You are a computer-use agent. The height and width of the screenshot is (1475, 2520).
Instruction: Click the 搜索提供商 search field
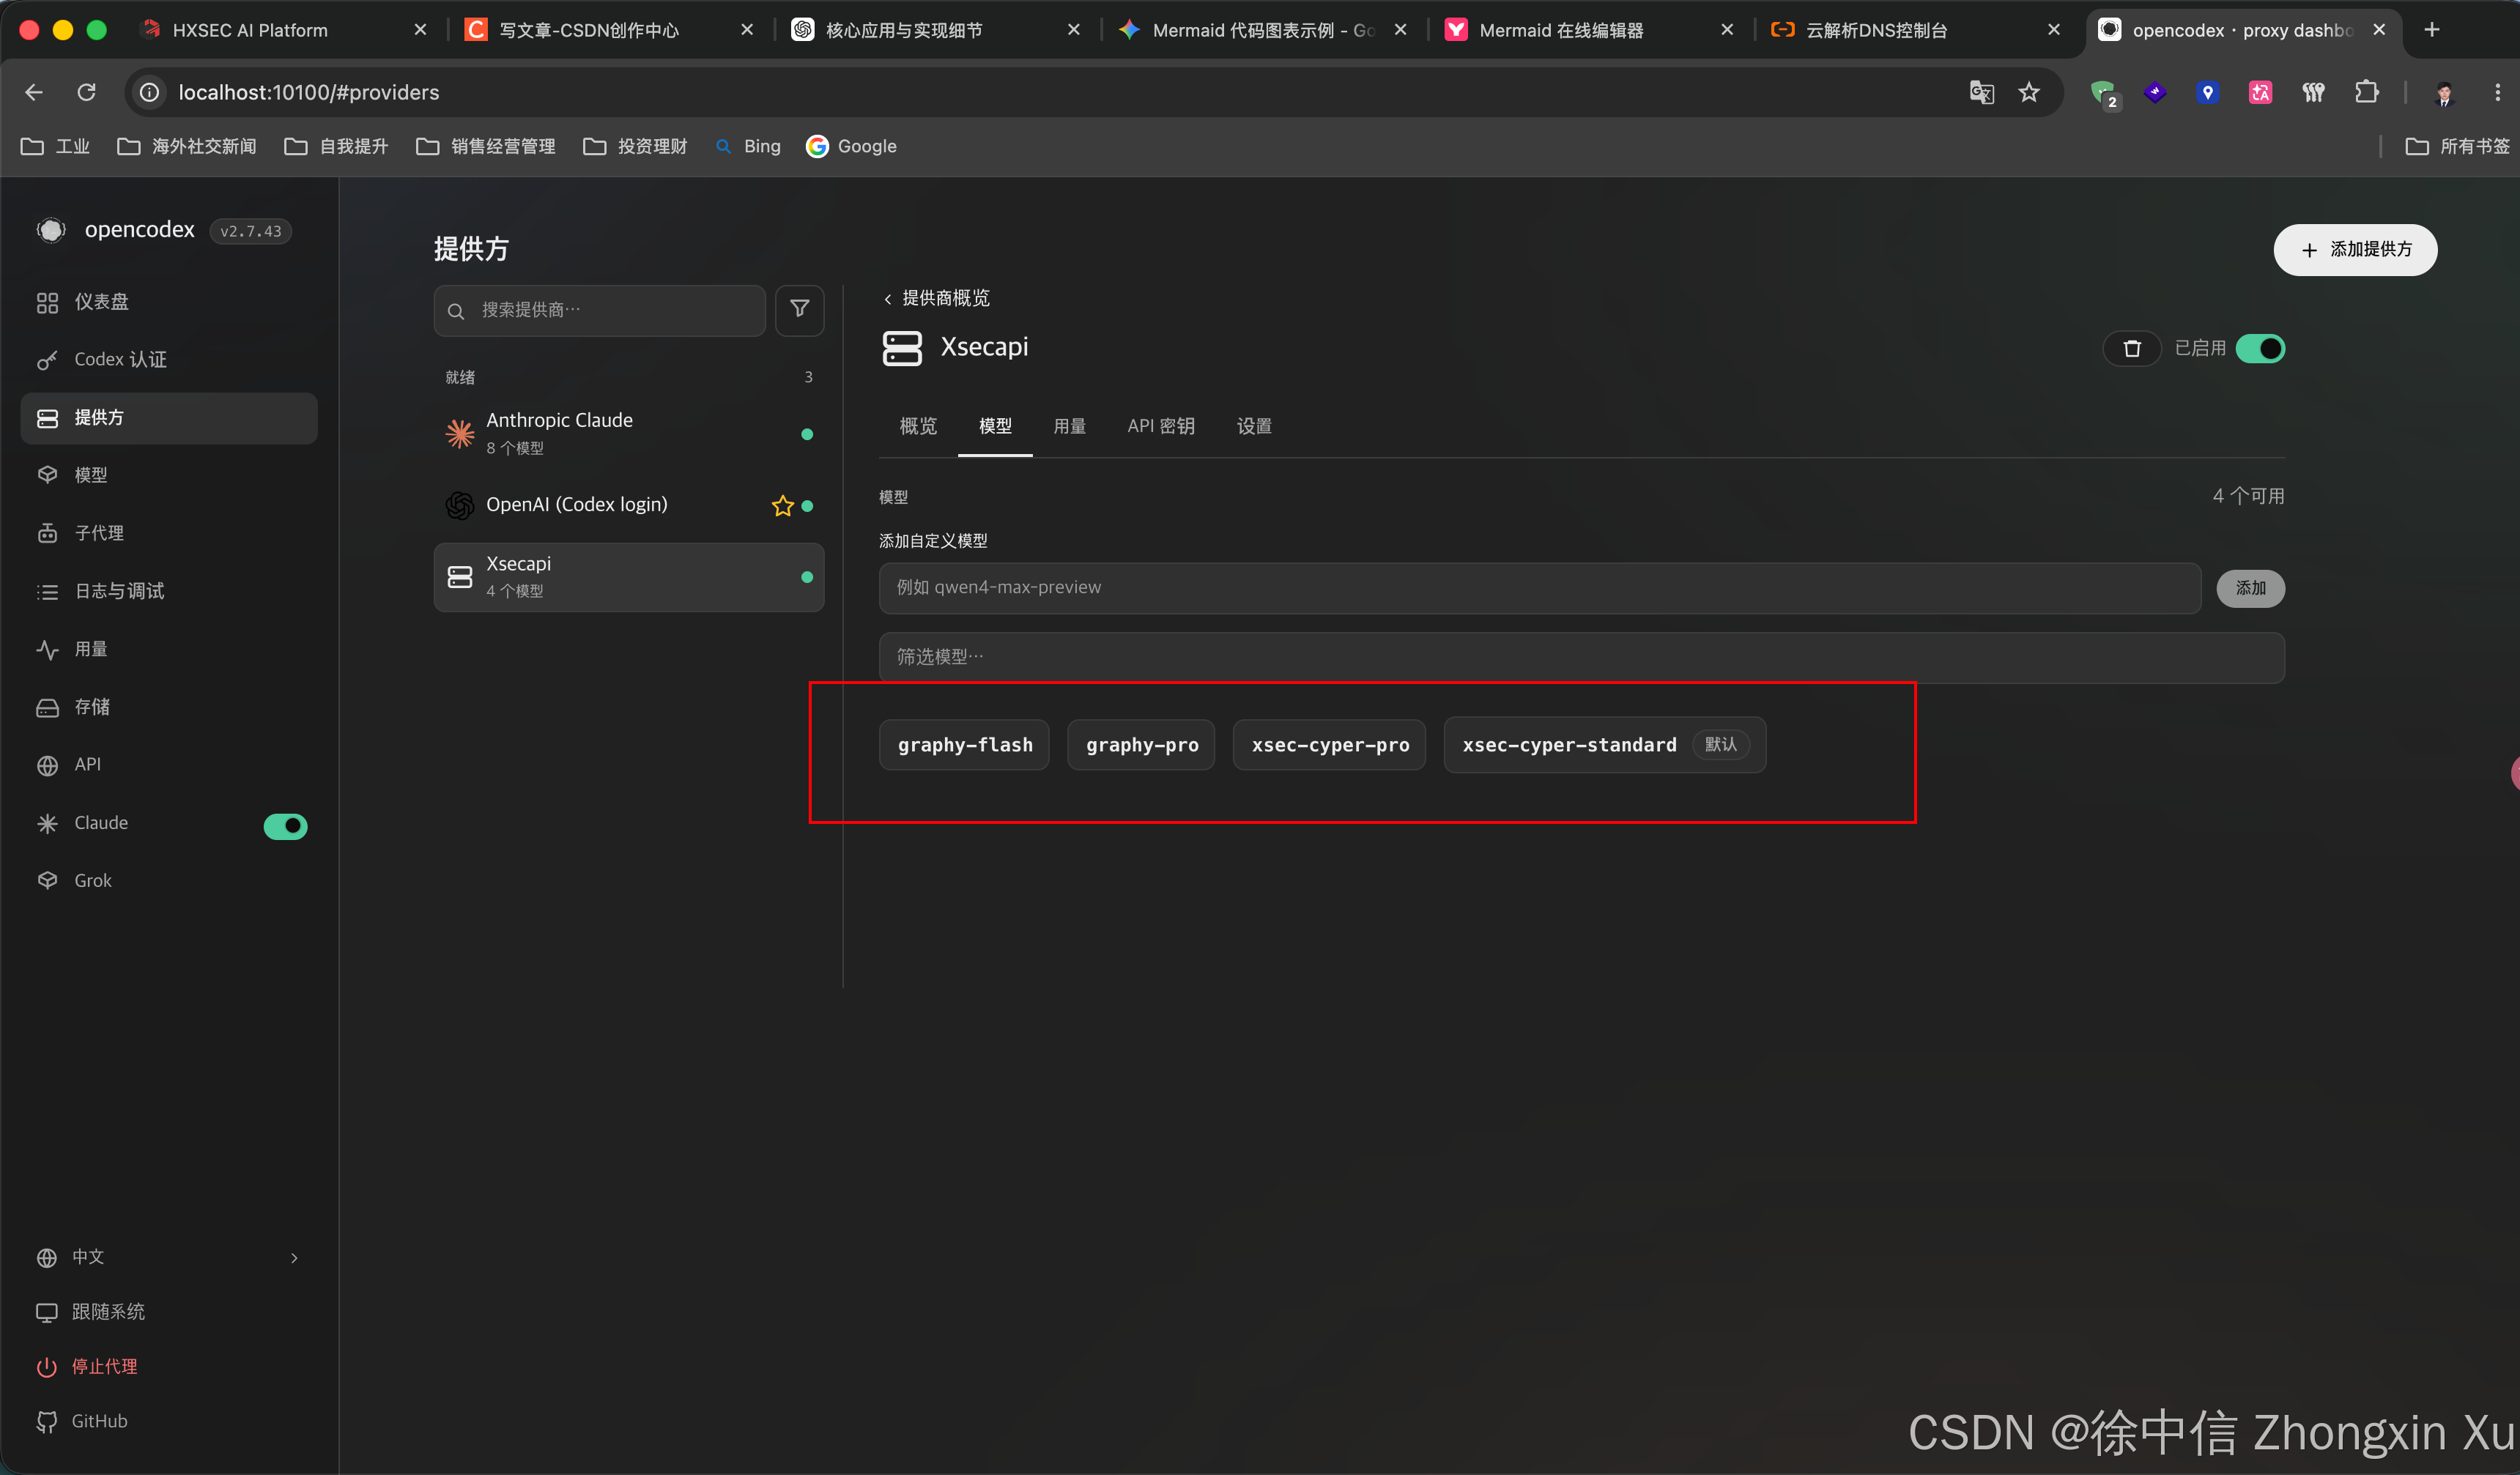tap(600, 310)
